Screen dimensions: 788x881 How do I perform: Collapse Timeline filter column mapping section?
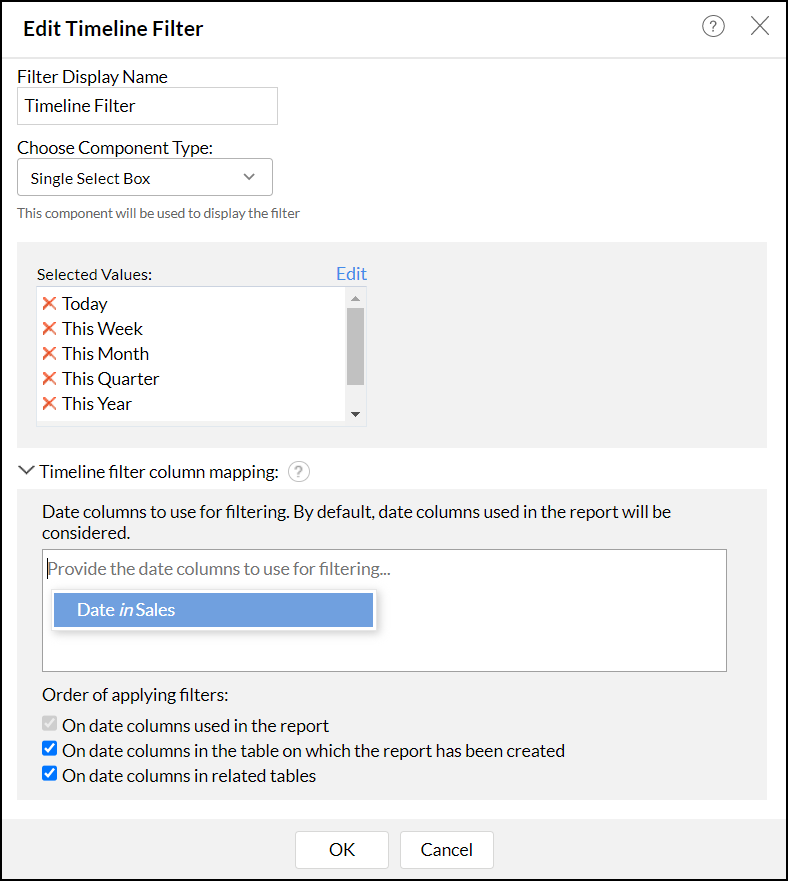(26, 471)
